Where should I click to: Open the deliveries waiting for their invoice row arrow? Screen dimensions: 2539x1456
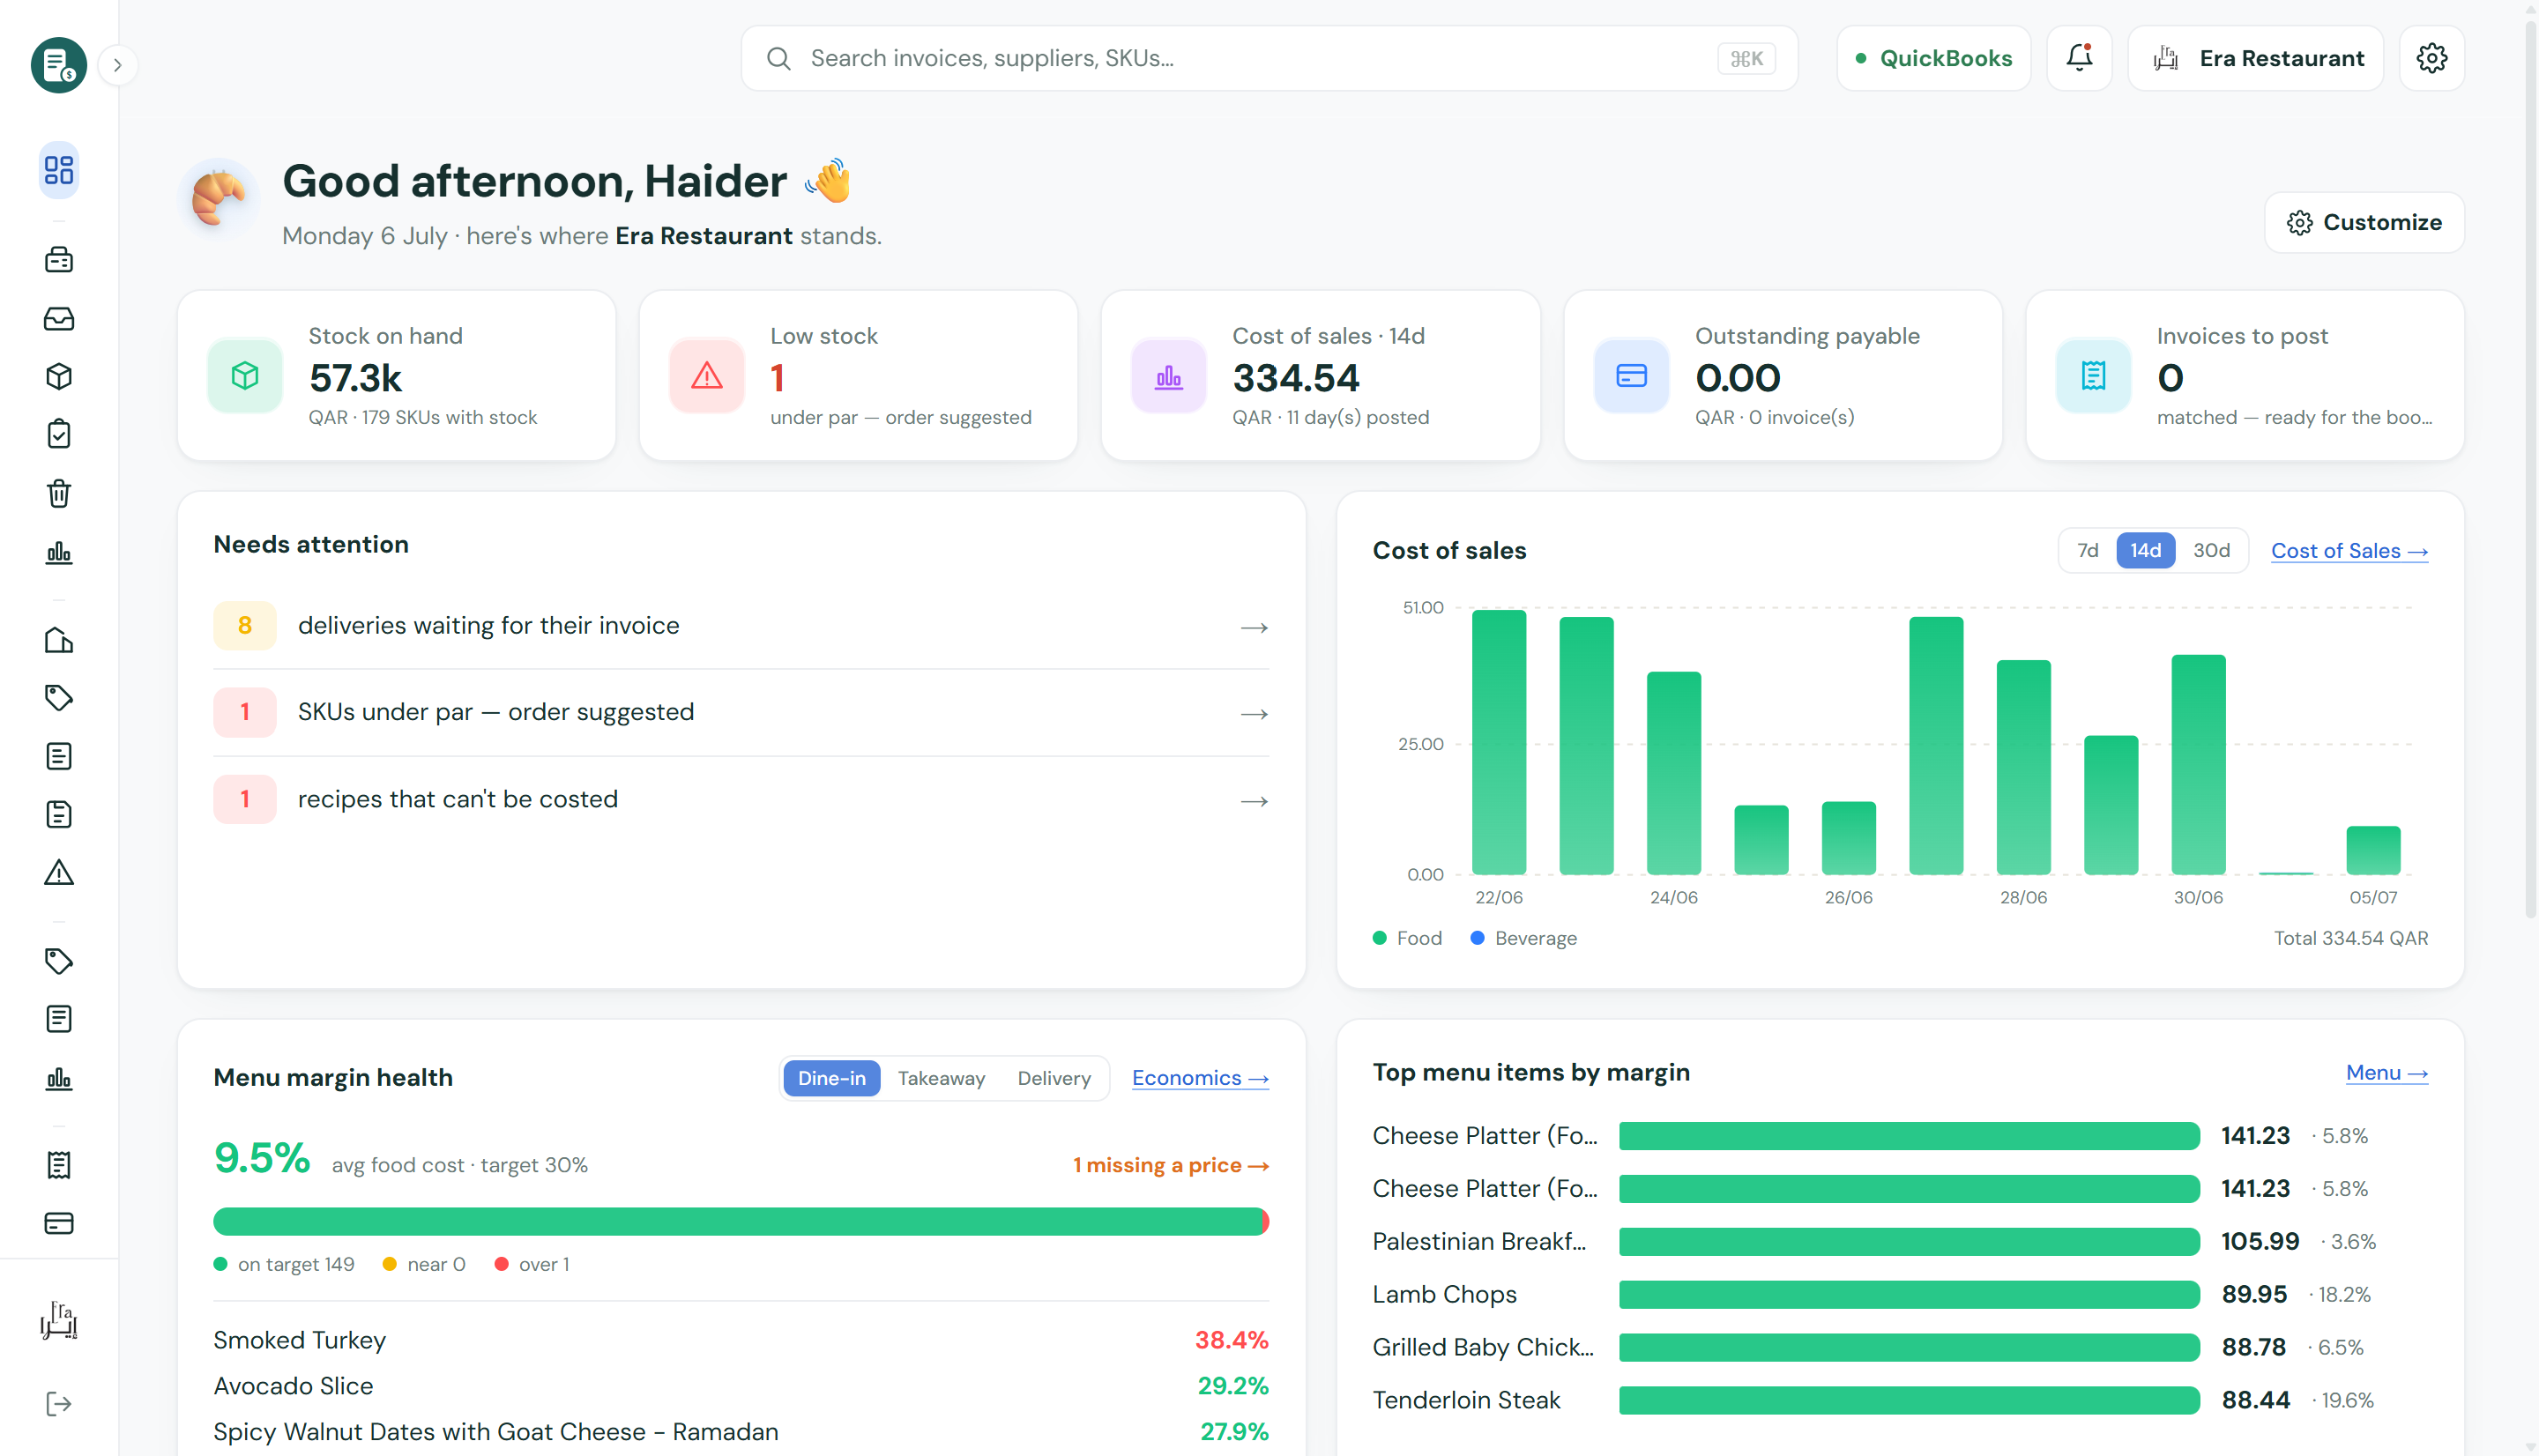click(x=1254, y=627)
